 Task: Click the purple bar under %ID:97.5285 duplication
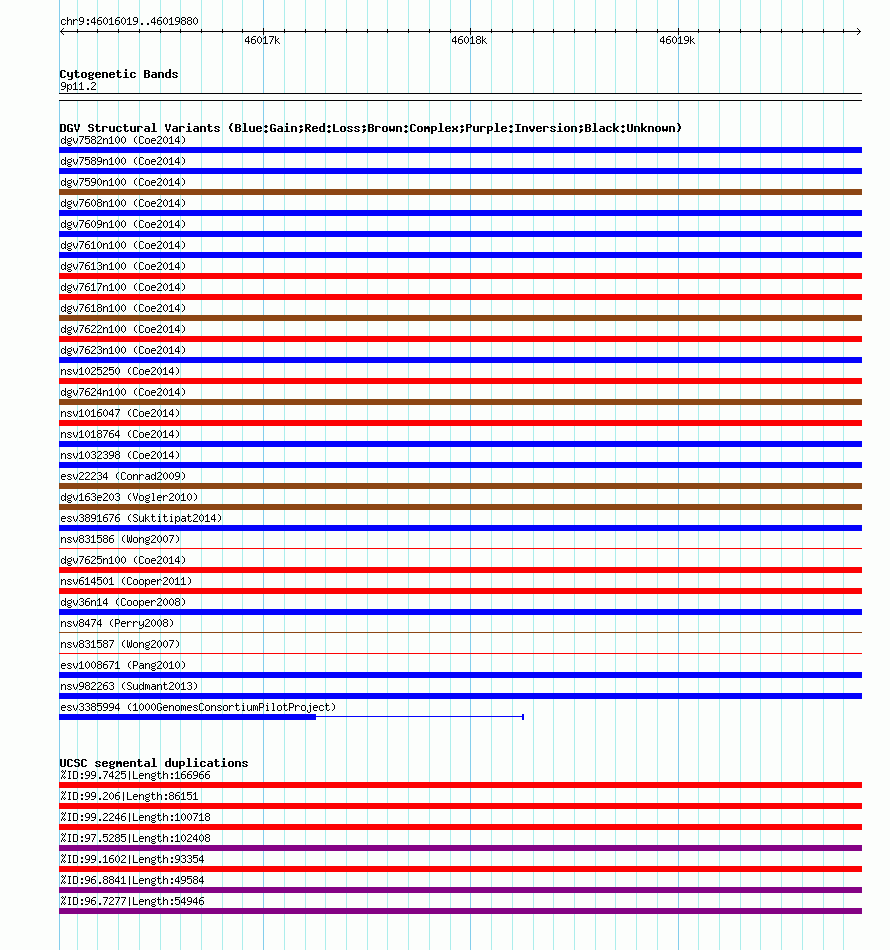[460, 848]
